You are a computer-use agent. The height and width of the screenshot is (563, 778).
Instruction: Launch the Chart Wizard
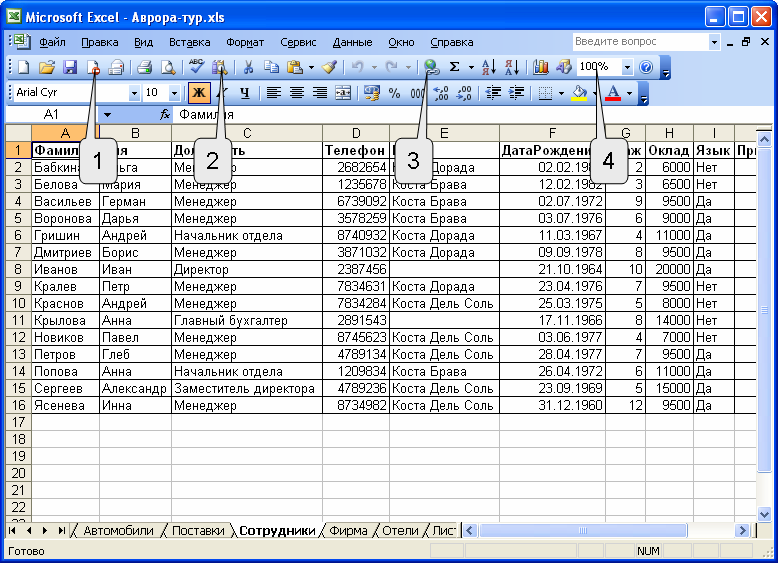(540, 67)
